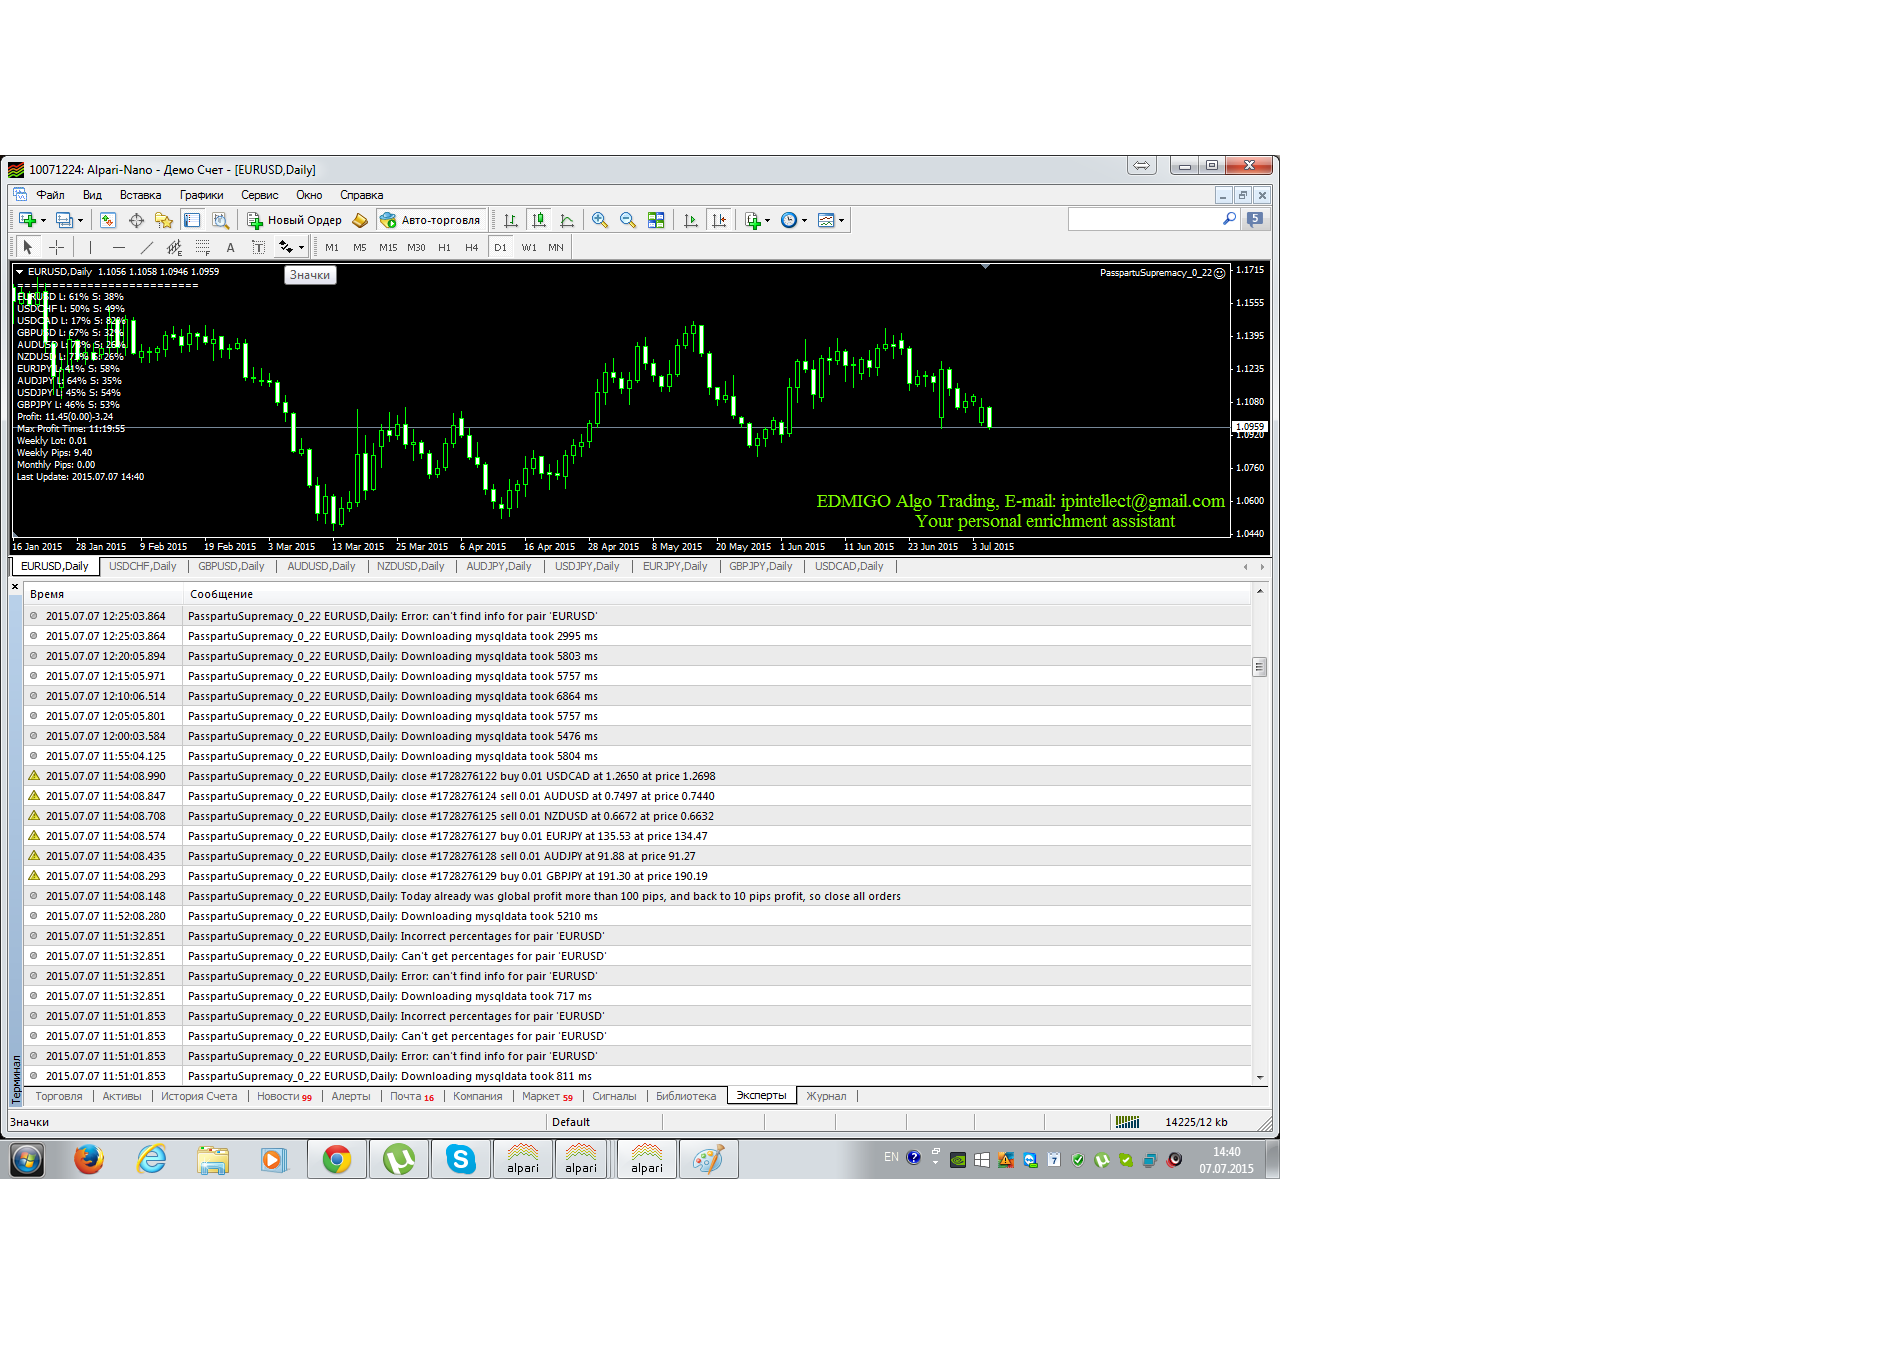This screenshot has width=1894, height=1348.
Task: Click the profiles icon in toolbar
Action: click(64, 220)
